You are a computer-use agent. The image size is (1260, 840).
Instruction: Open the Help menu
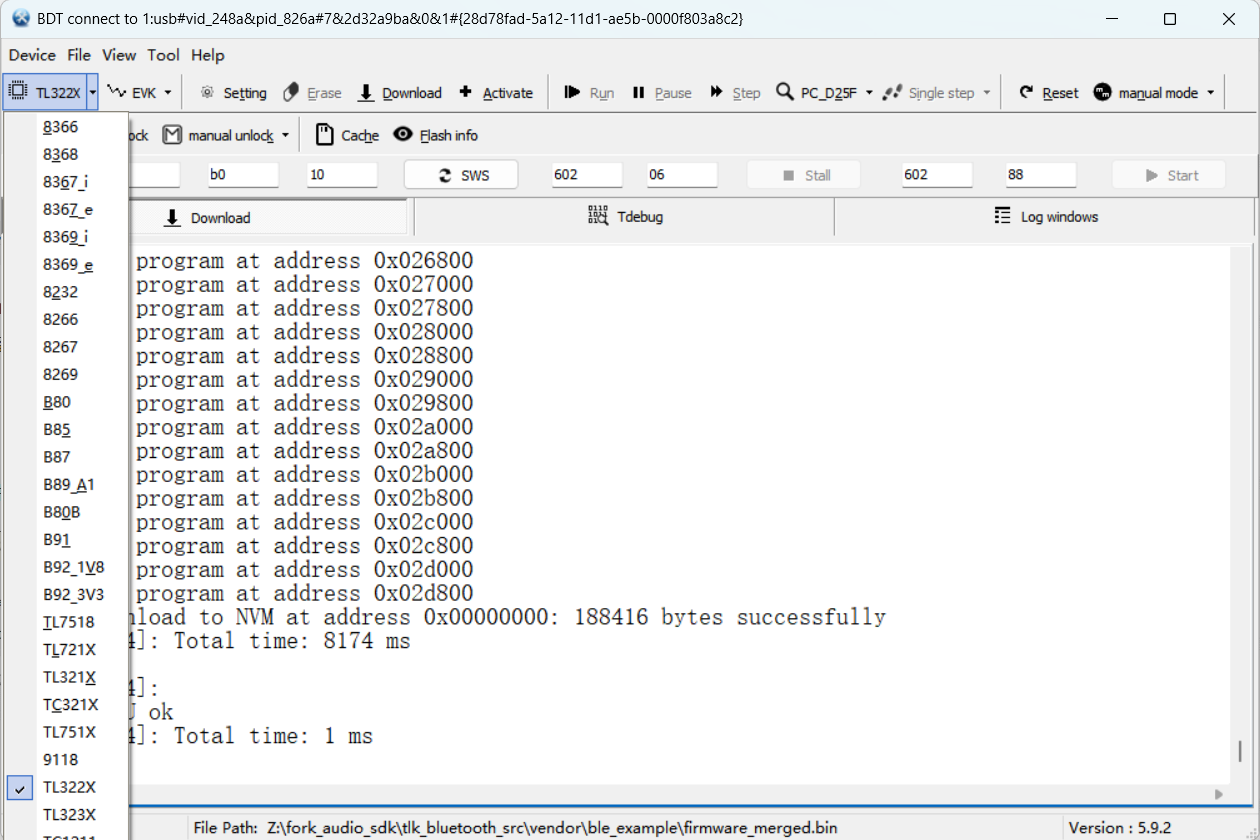[208, 55]
